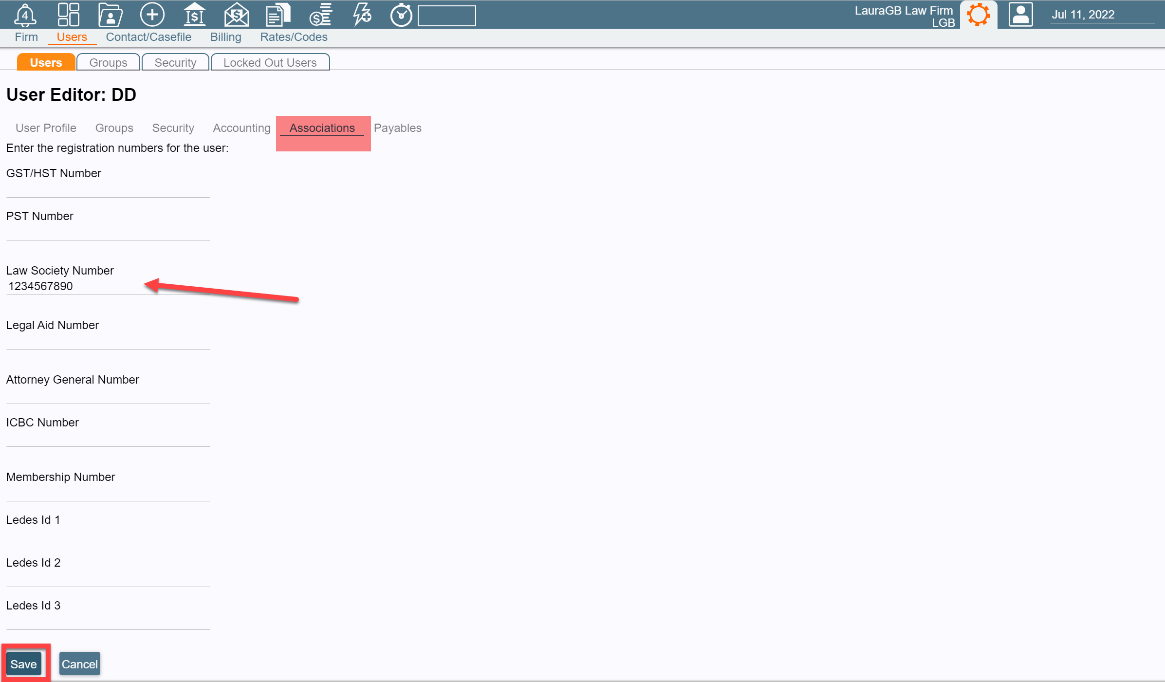Open the contacts folder icon
This screenshot has height=682, width=1165.
110,14
